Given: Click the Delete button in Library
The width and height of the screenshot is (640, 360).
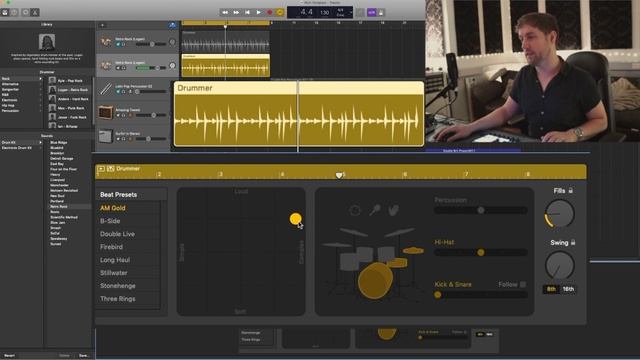Looking at the screenshot, I should pos(64,356).
